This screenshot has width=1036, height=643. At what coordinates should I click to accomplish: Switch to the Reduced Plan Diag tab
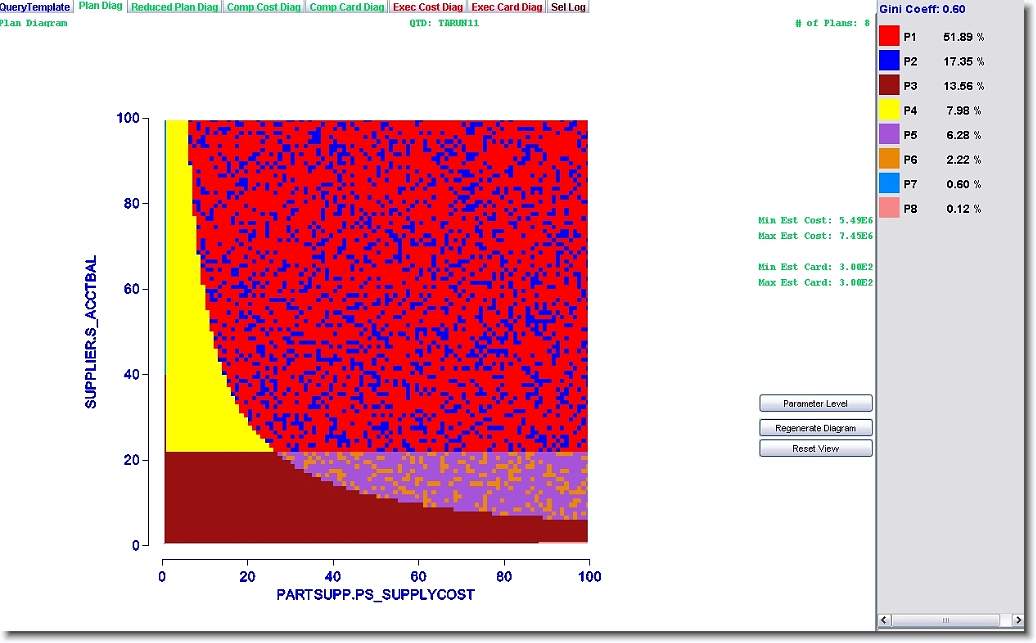point(174,7)
